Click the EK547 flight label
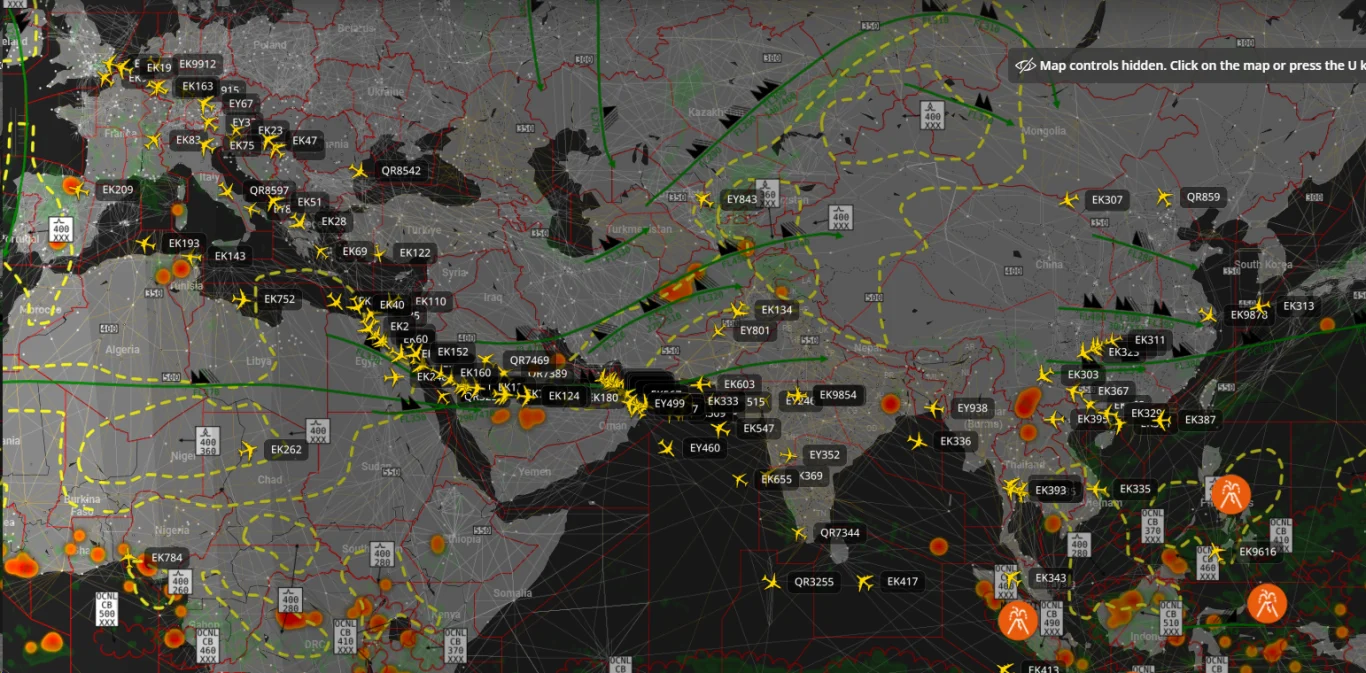This screenshot has height=673, width=1366. 759,428
